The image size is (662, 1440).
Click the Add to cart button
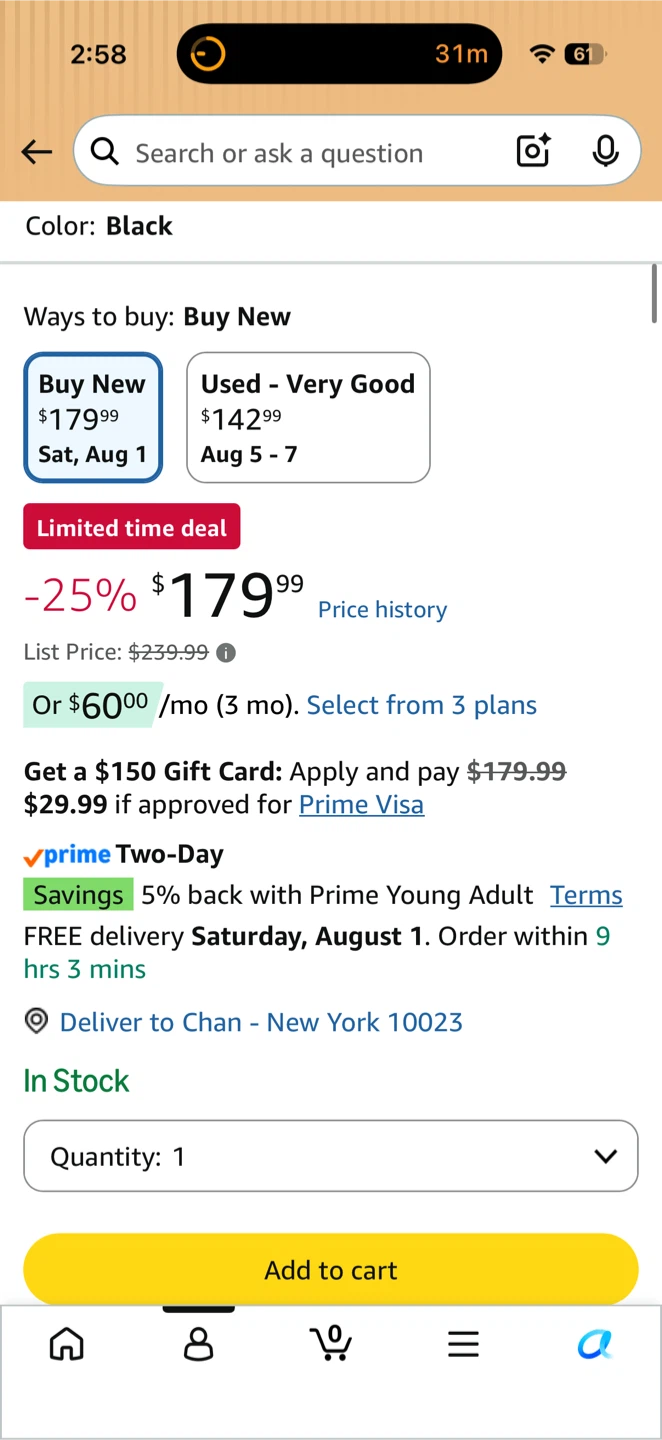331,1270
